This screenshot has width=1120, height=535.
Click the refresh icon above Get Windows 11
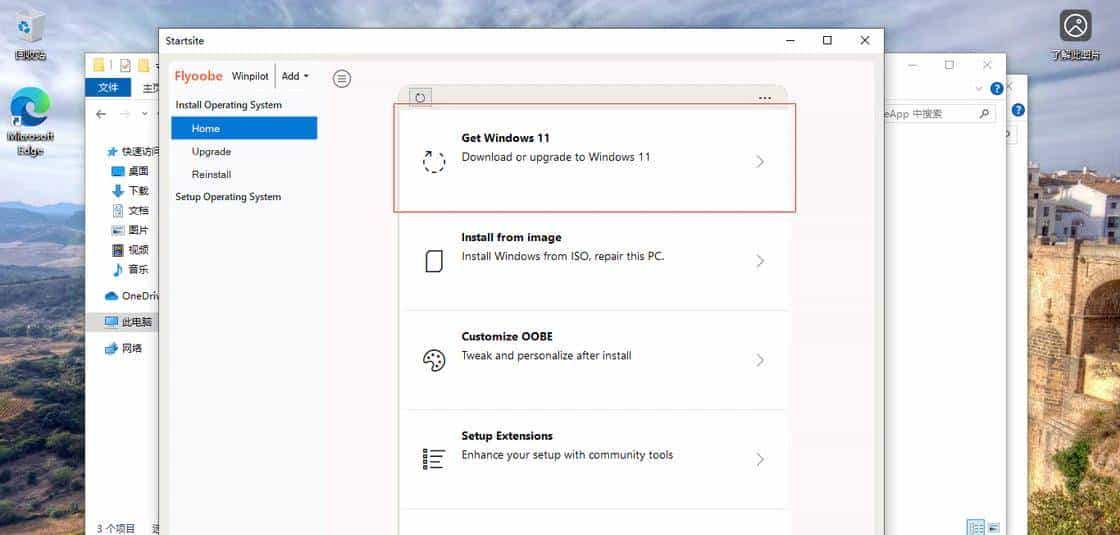click(x=420, y=98)
